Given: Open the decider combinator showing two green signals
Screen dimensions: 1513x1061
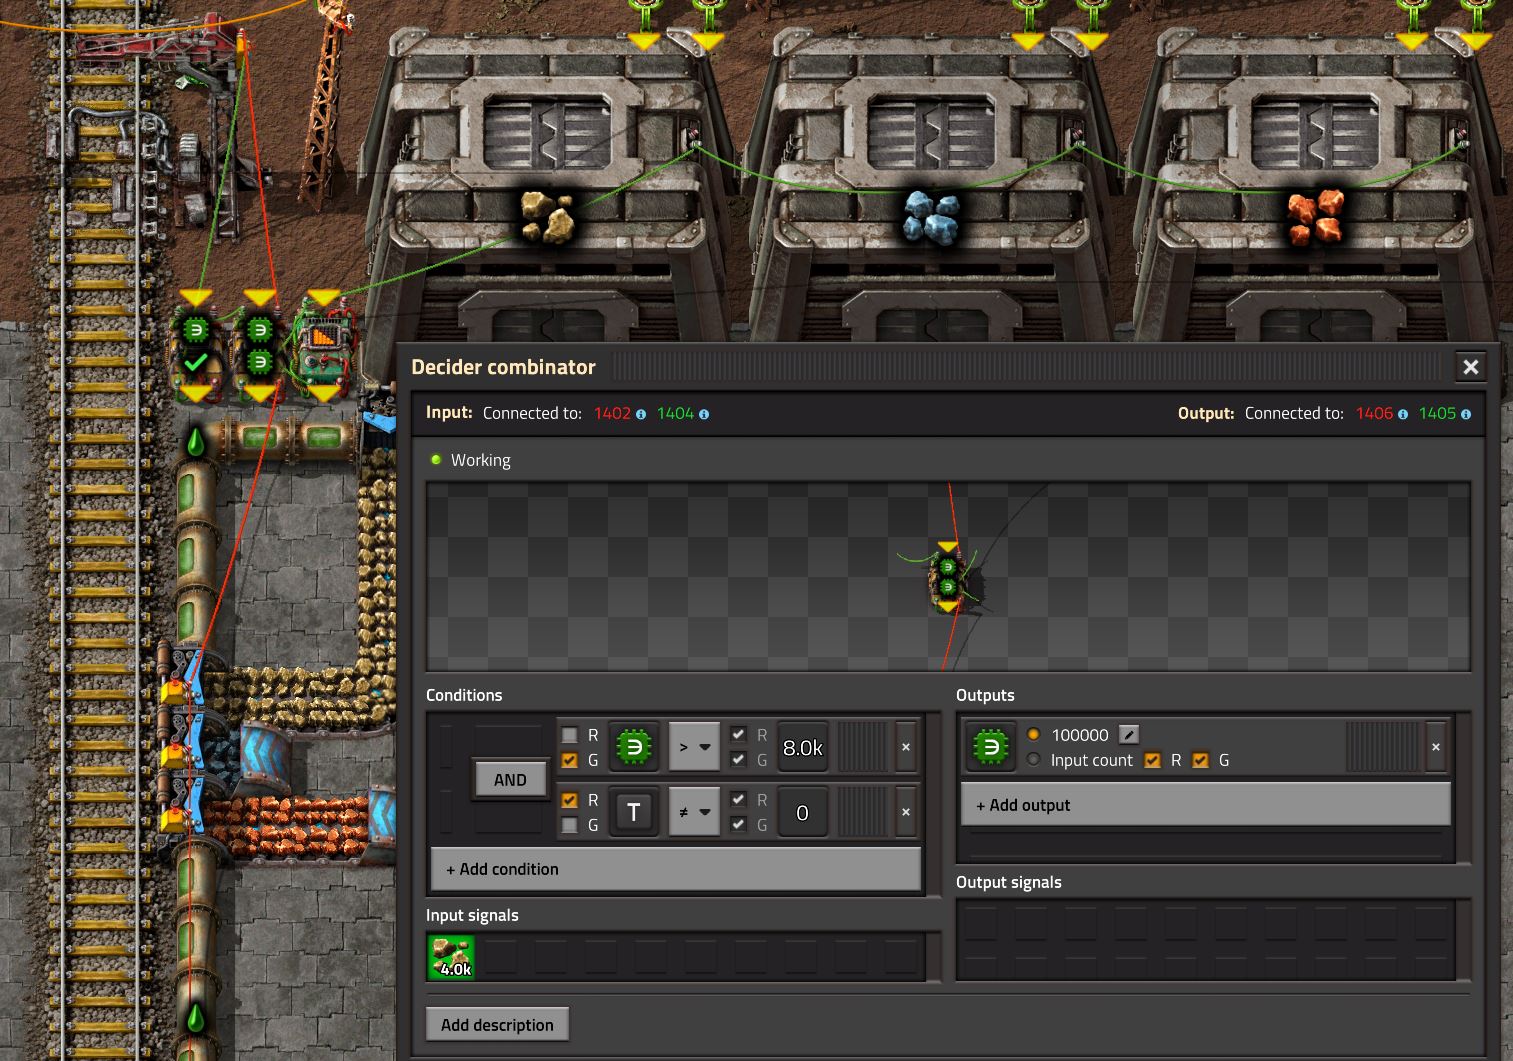Looking at the screenshot, I should (260, 346).
